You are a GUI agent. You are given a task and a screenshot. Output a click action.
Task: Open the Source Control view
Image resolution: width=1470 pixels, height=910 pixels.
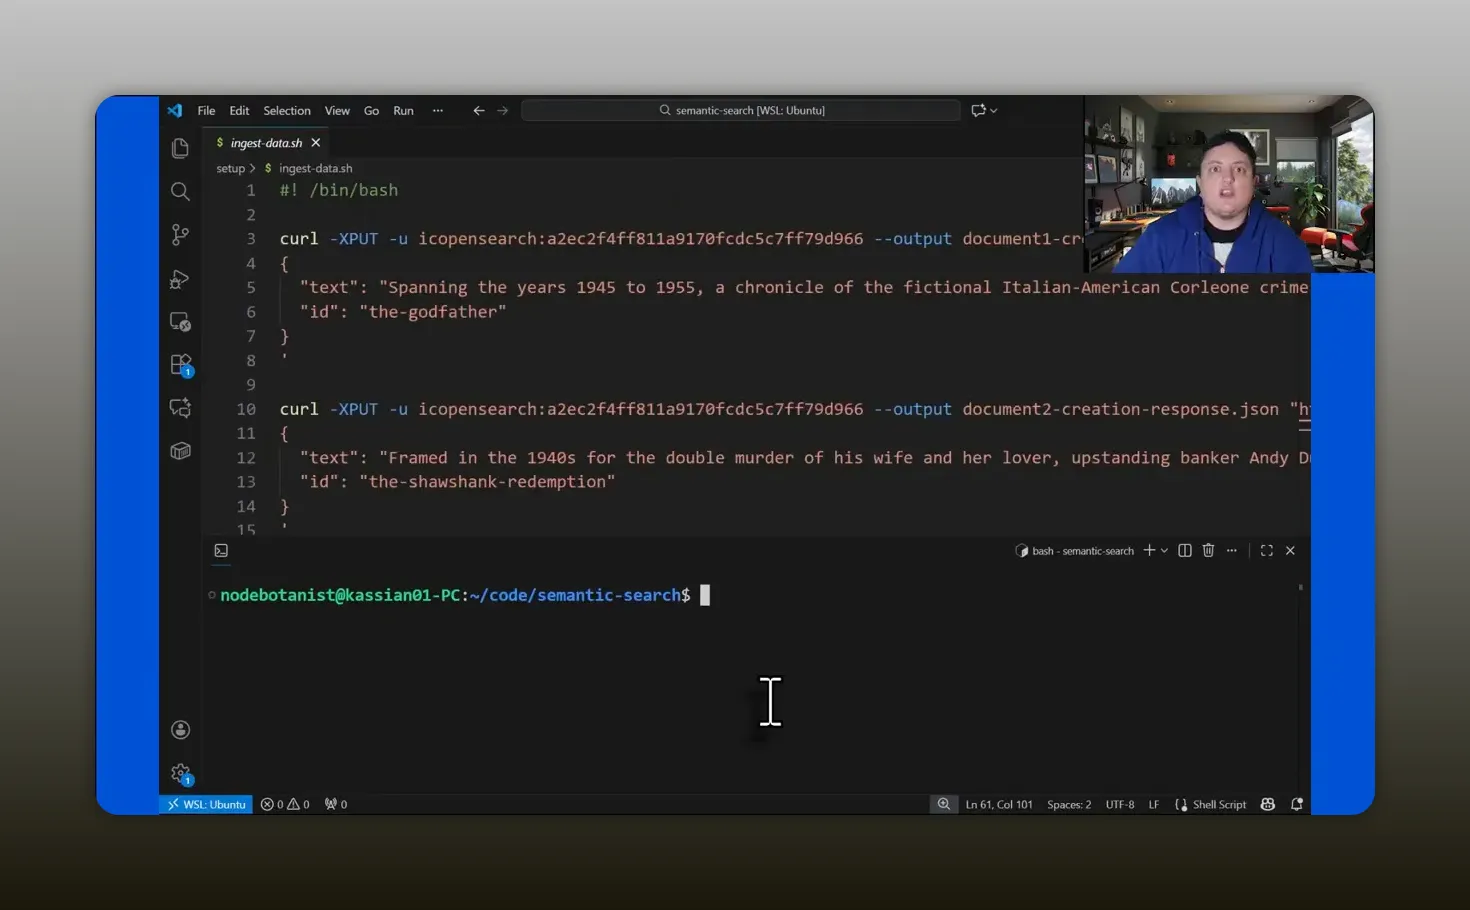(180, 235)
